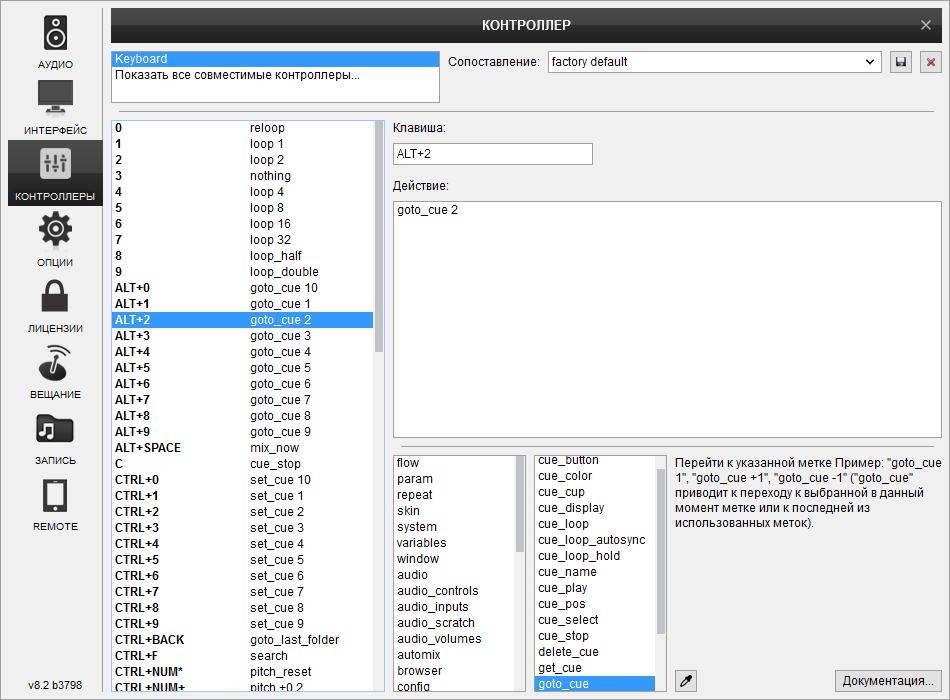The height and width of the screenshot is (700, 950).
Task: Open the Options gear section
Action: pyautogui.click(x=55, y=238)
